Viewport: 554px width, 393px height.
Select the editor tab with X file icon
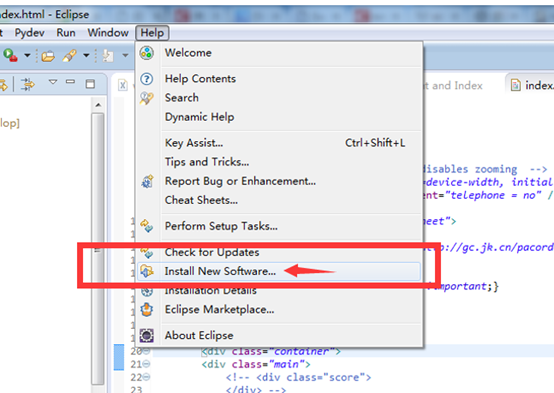[124, 85]
